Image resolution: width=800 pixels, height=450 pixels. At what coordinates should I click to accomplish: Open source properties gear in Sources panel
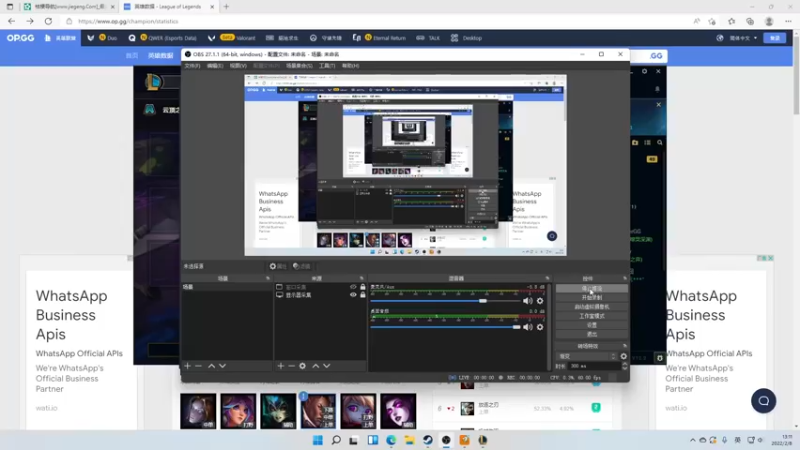303,366
